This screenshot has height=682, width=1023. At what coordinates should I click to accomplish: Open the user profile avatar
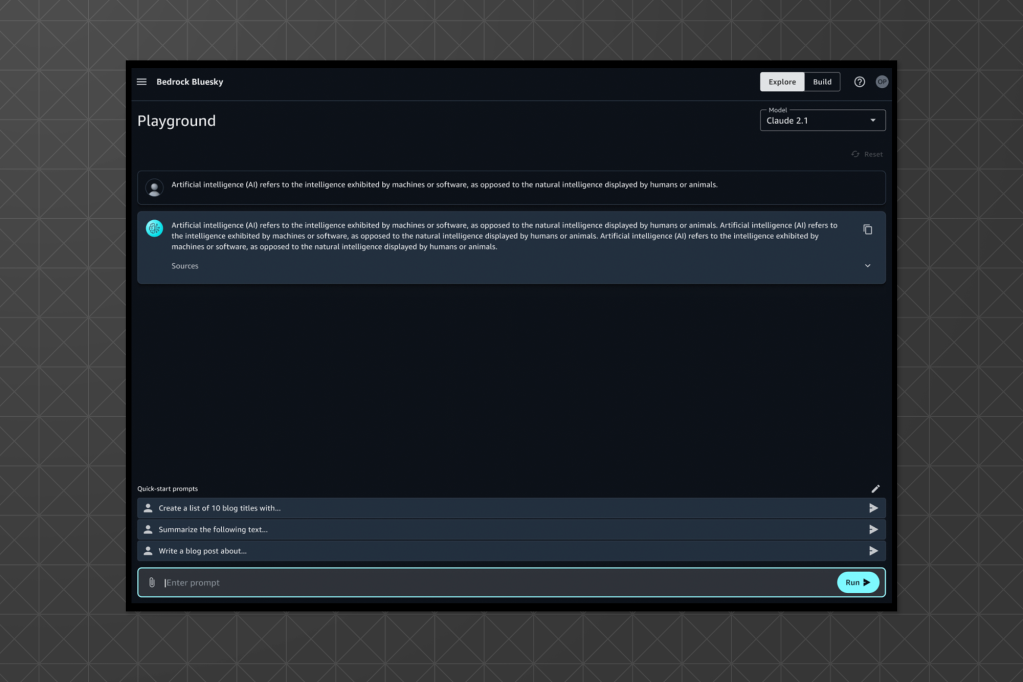pos(881,82)
